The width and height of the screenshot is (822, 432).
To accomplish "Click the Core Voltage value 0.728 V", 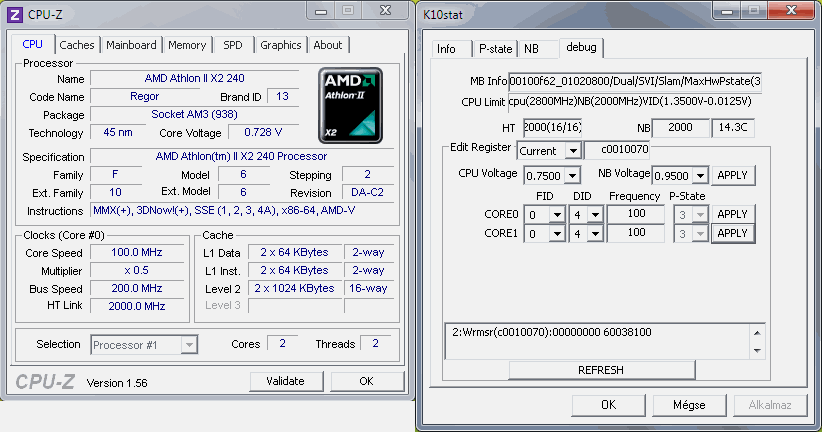I will pyautogui.click(x=263, y=132).
